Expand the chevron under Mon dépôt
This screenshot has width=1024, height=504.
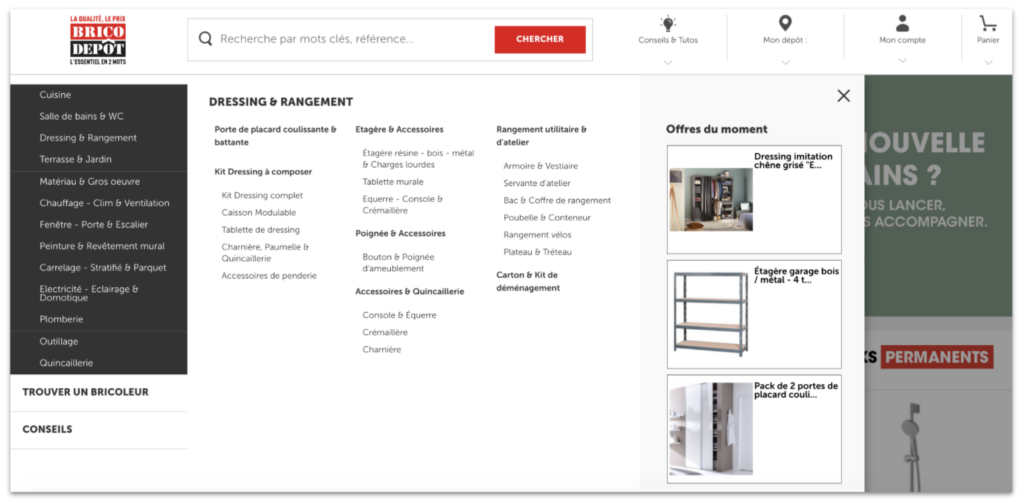pos(785,62)
